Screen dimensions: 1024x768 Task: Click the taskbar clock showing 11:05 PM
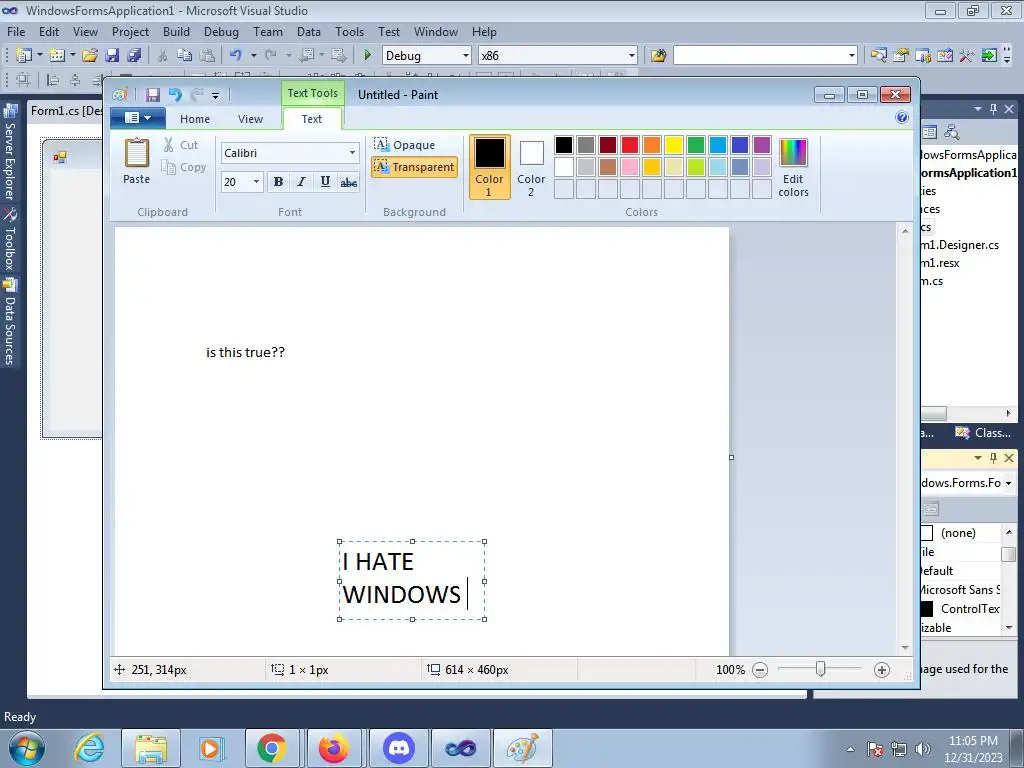(x=973, y=749)
